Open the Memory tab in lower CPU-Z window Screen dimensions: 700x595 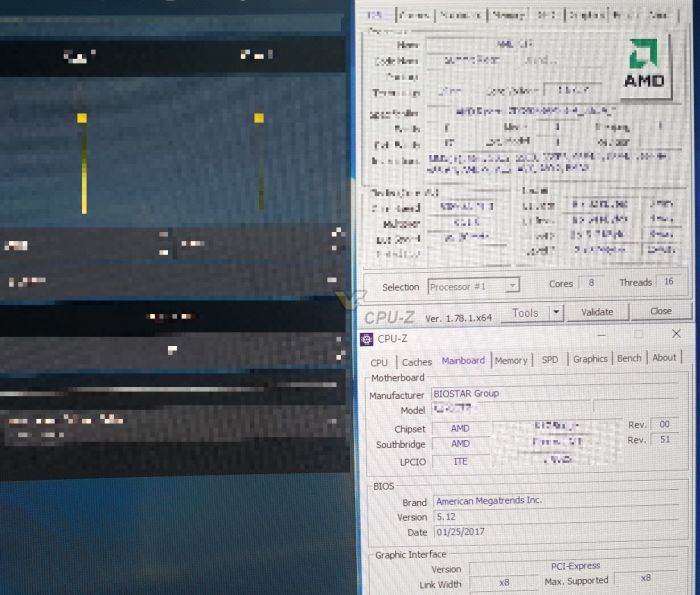click(511, 360)
